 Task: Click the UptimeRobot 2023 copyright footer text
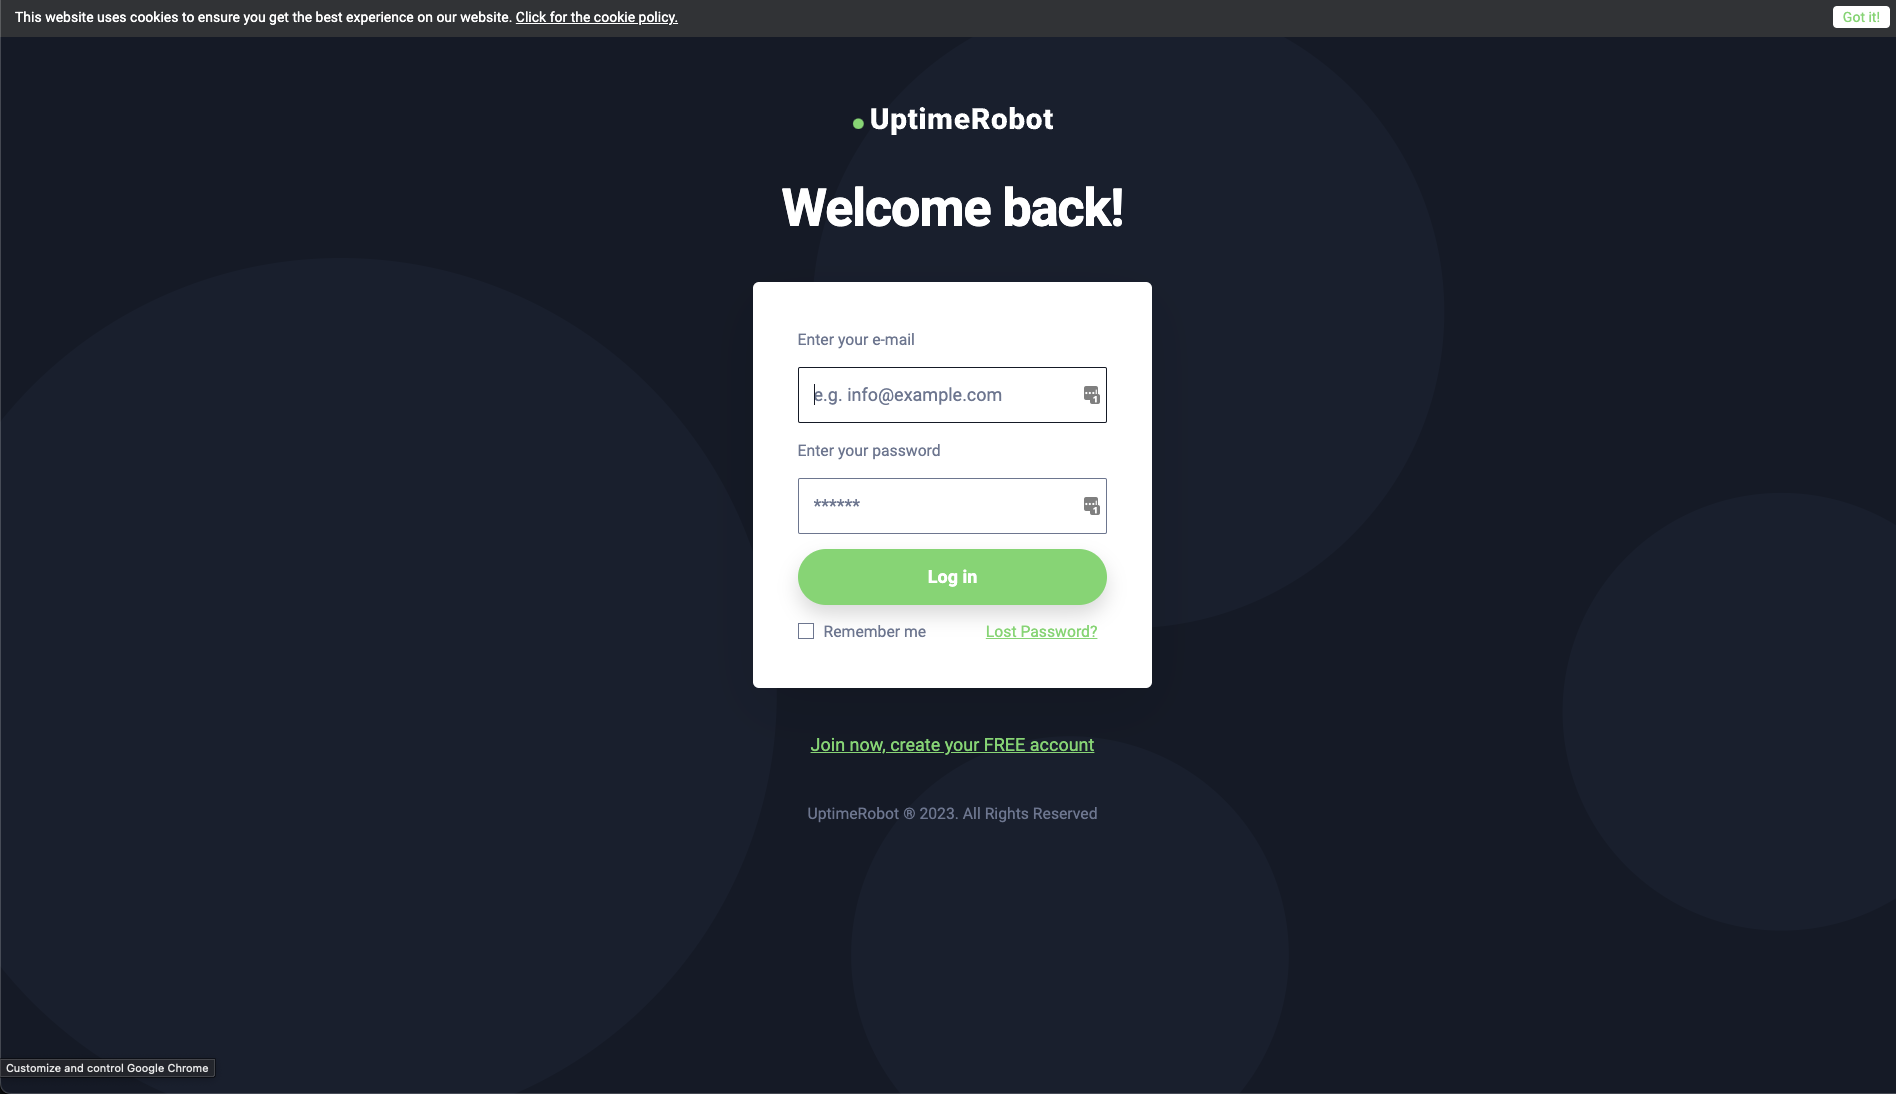tap(952, 814)
